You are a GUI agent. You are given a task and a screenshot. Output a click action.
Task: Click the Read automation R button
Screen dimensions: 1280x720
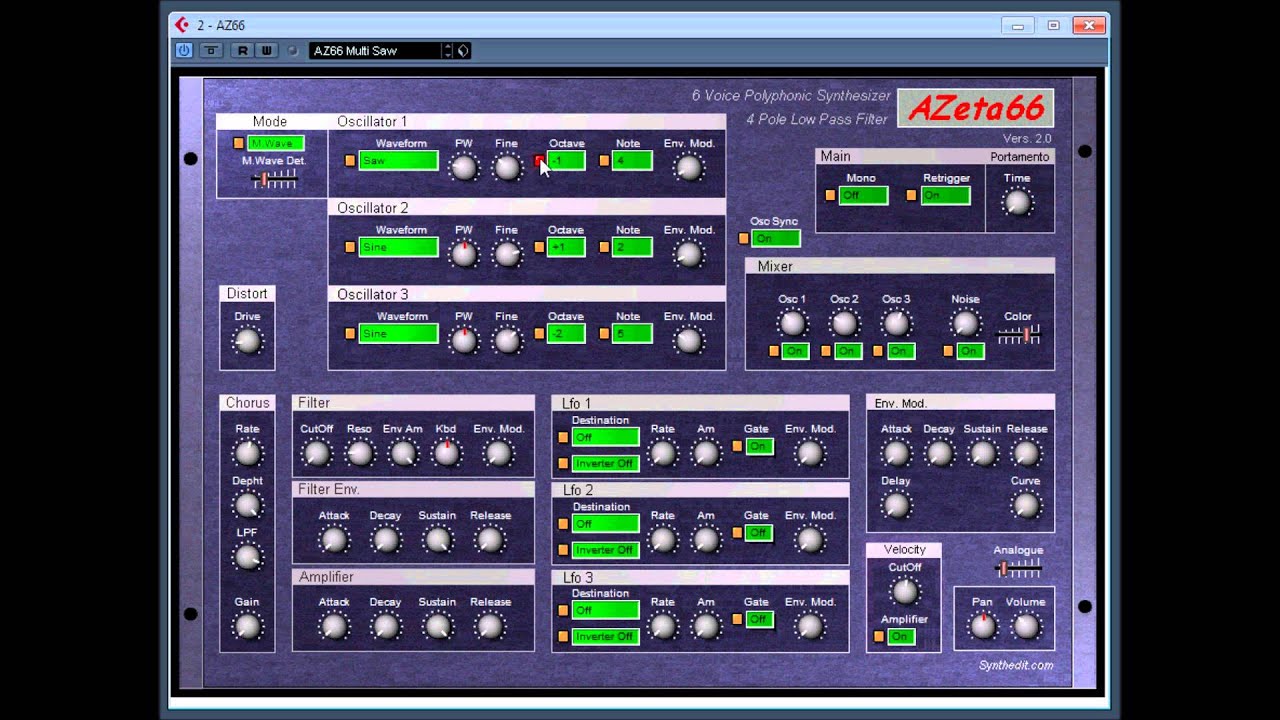242,50
